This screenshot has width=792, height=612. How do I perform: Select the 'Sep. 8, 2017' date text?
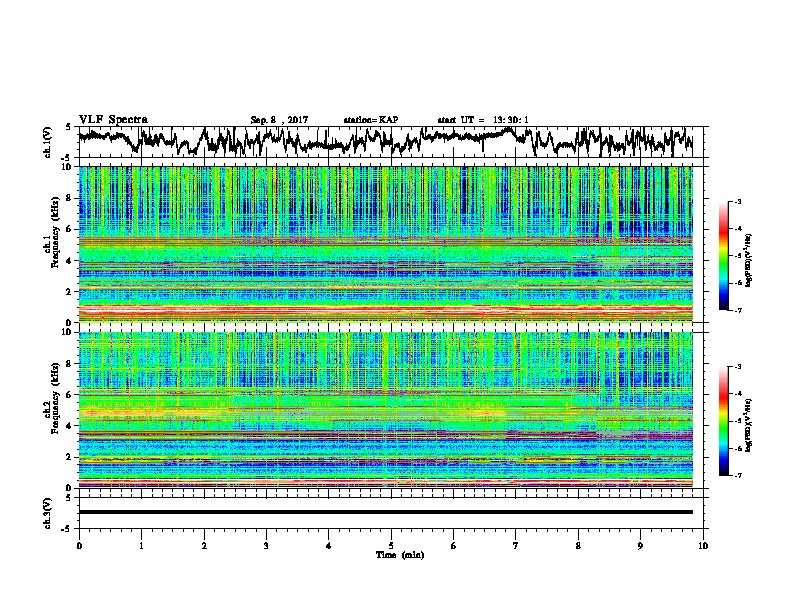point(279,120)
